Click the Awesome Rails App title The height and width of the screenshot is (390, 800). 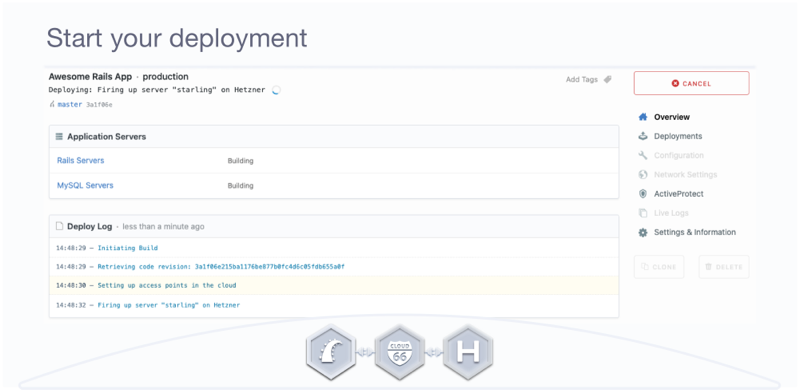(x=90, y=77)
